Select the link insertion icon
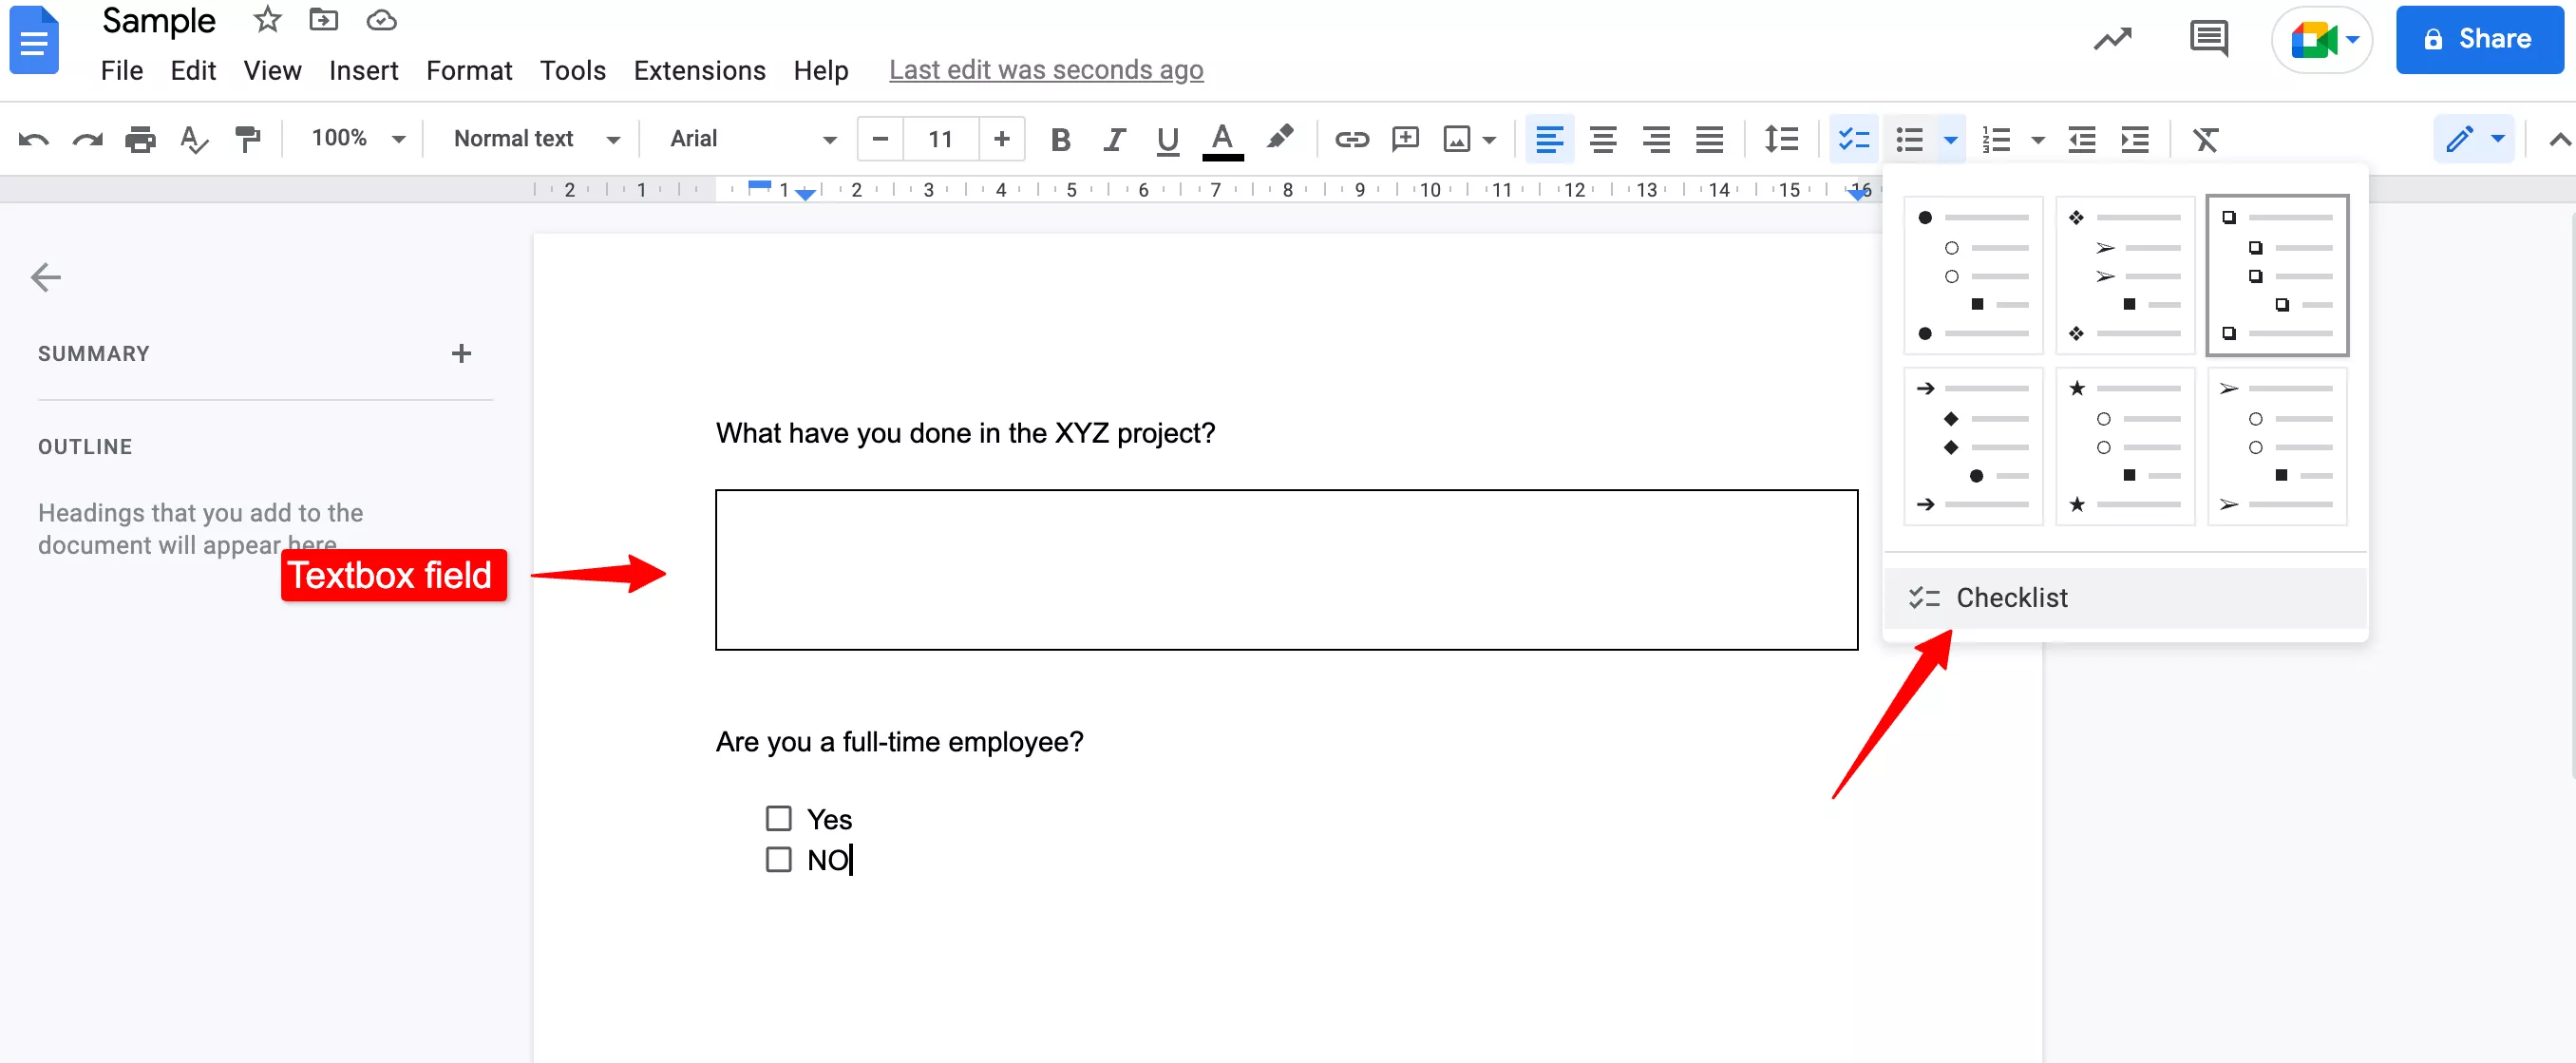Image resolution: width=2576 pixels, height=1063 pixels. 1349,138
